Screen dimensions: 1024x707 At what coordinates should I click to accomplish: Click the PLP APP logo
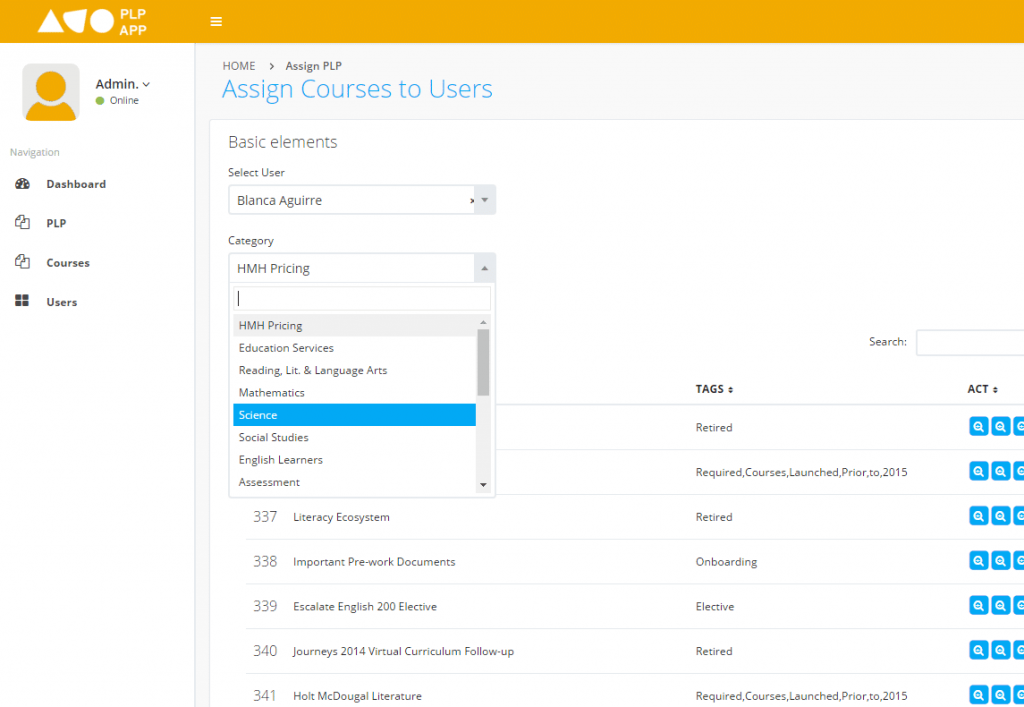point(92,22)
